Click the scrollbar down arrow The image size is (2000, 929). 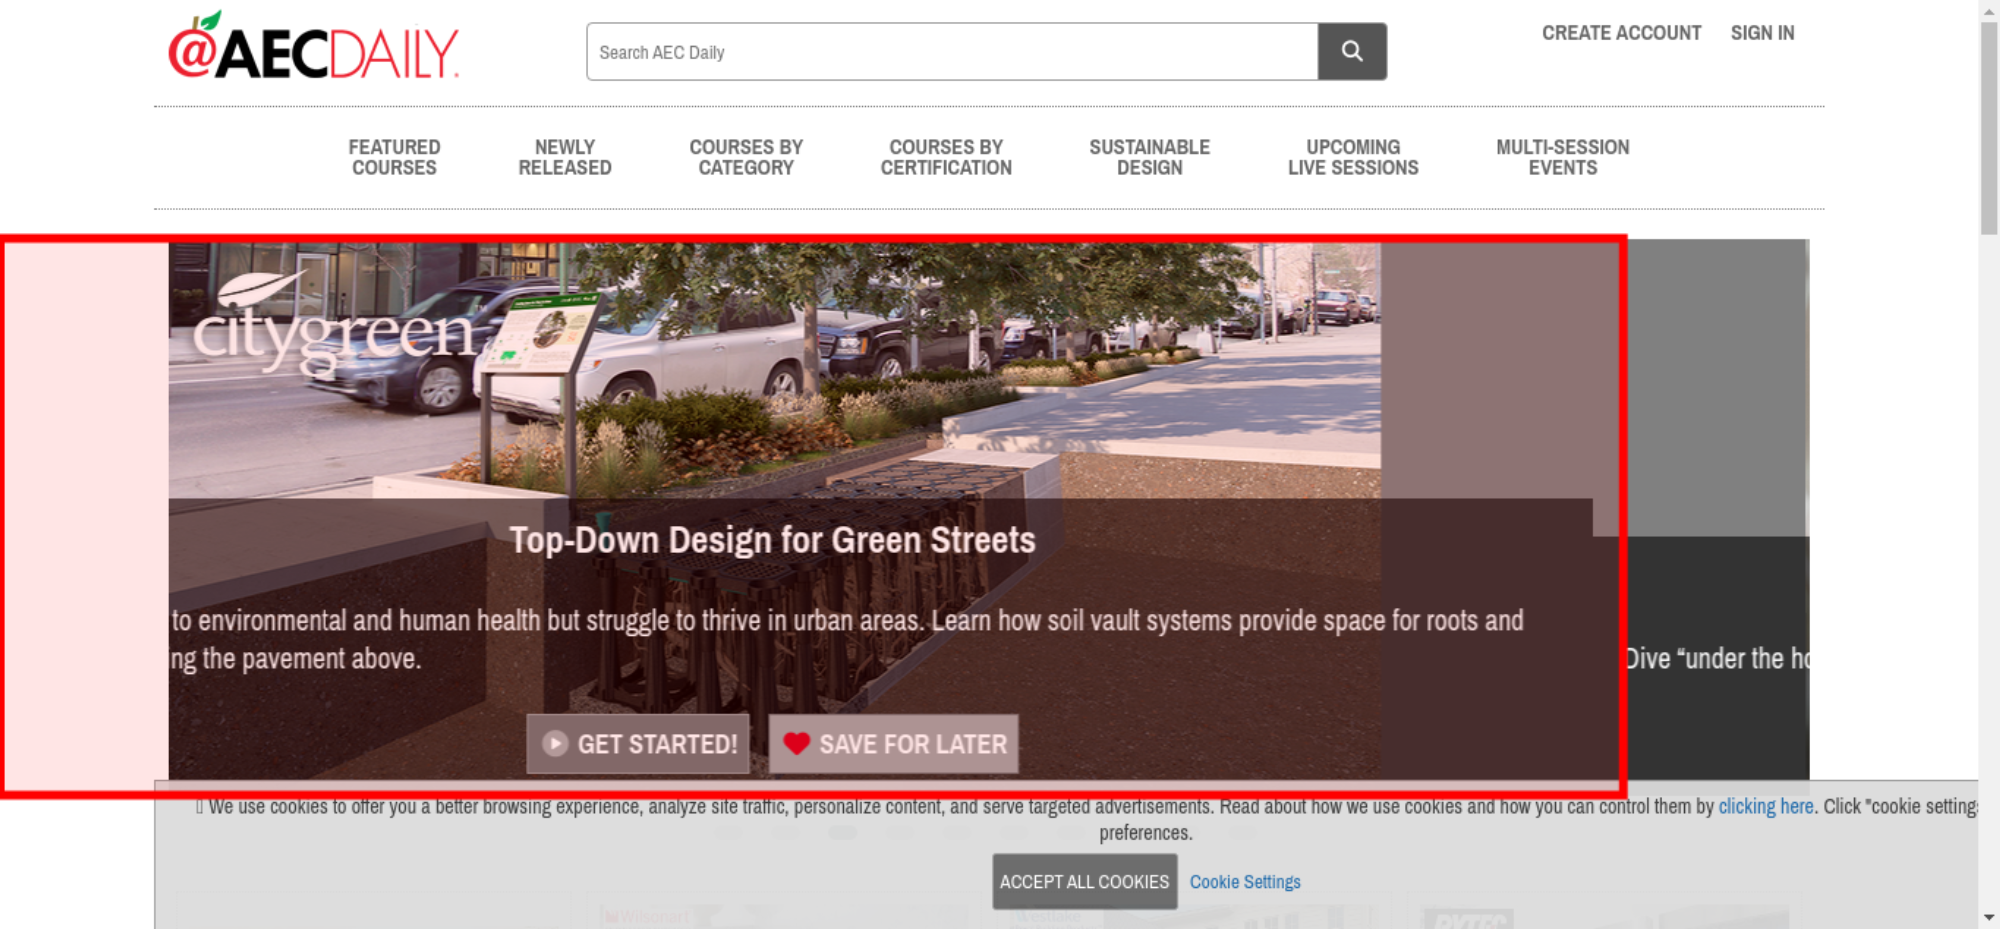tap(1989, 917)
